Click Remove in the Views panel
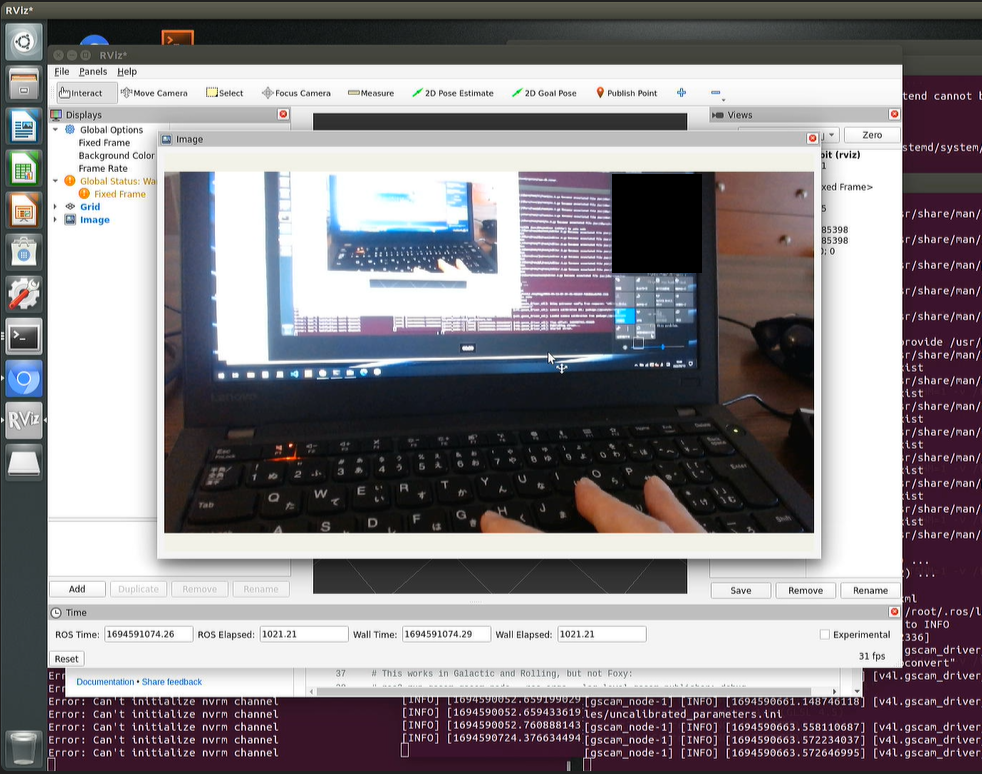This screenshot has width=982, height=774. point(805,590)
